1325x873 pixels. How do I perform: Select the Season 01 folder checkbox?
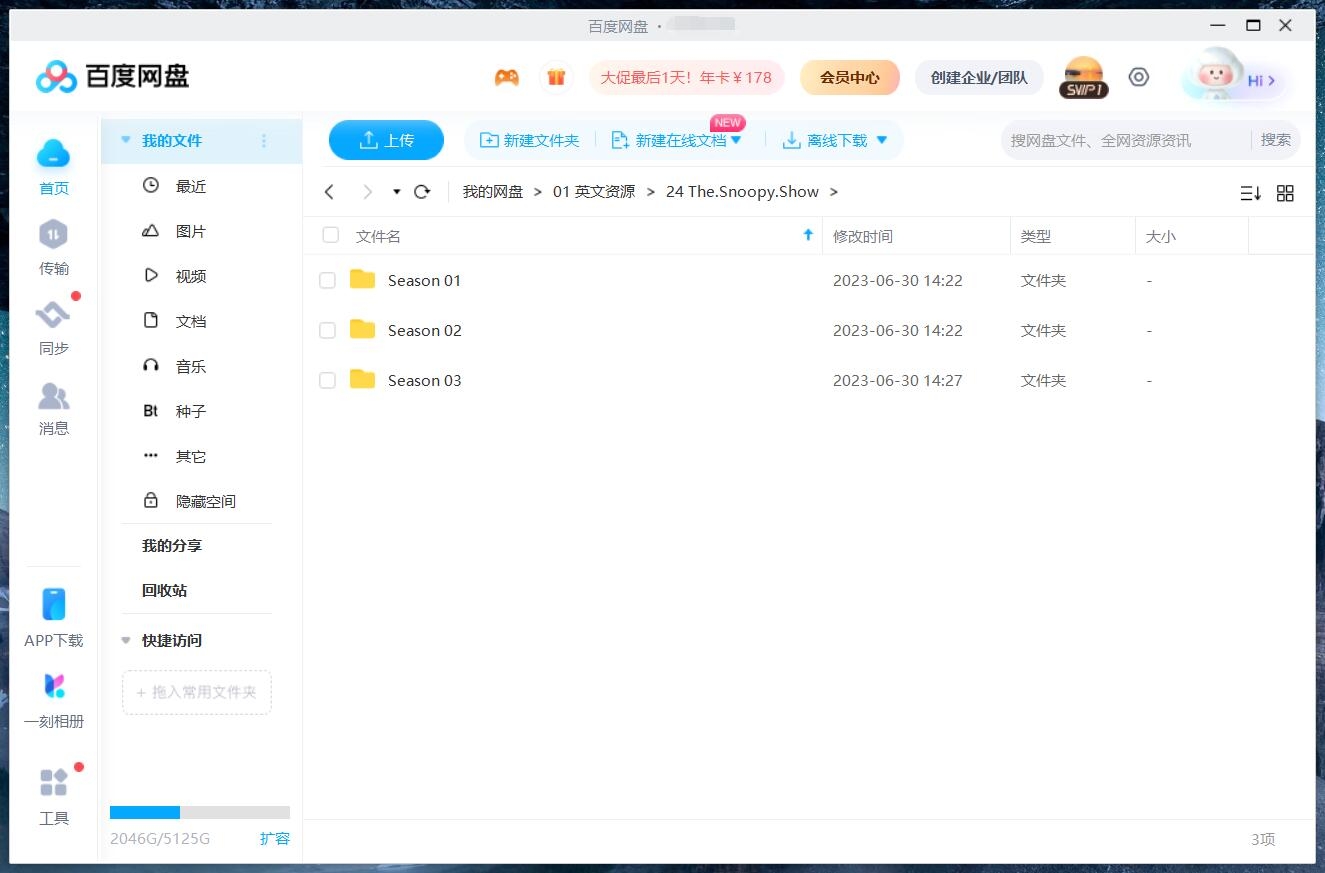[x=327, y=281]
